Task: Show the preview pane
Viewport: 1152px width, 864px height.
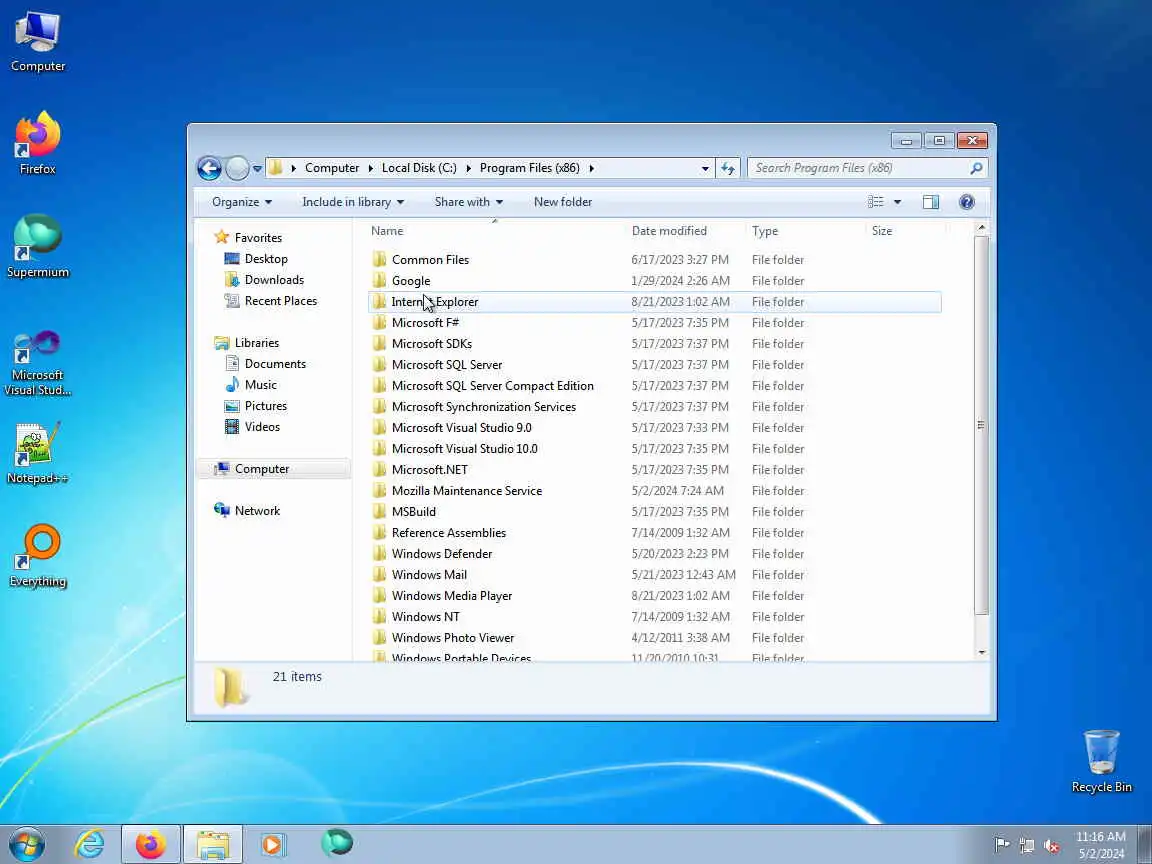Action: point(931,202)
